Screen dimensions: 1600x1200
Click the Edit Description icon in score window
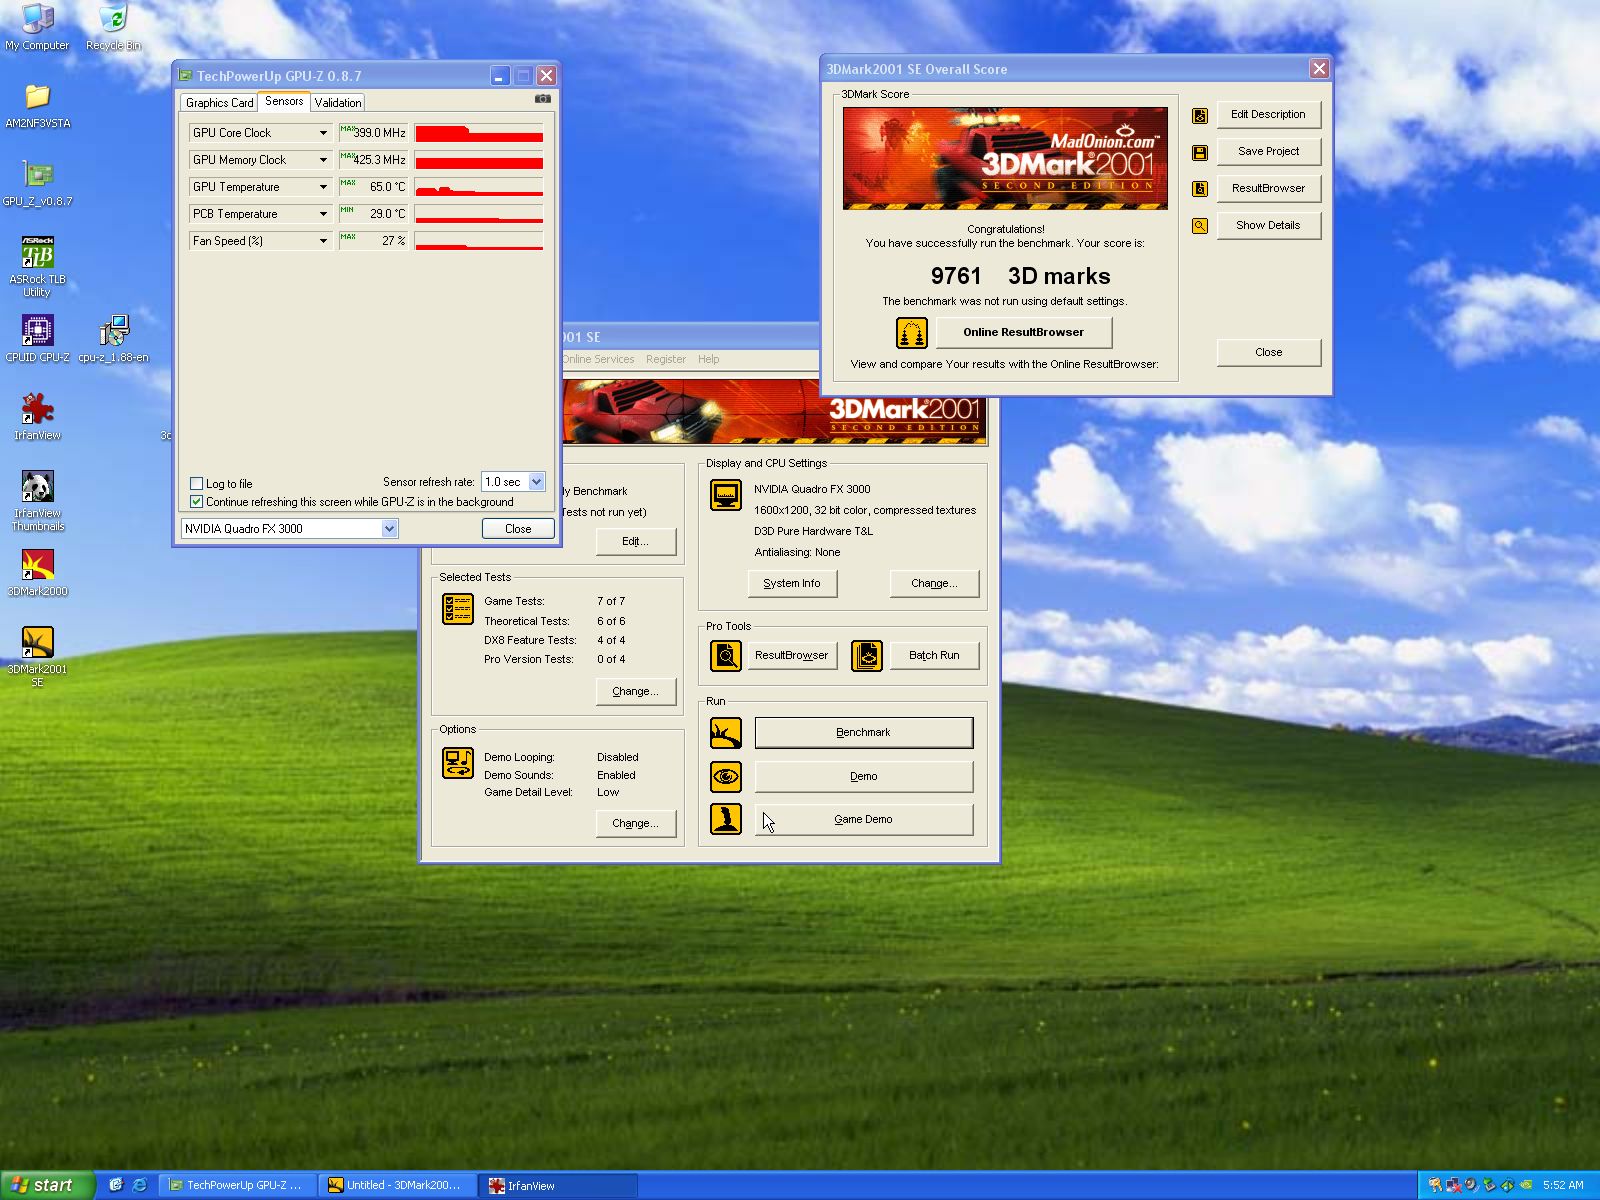pos(1200,115)
